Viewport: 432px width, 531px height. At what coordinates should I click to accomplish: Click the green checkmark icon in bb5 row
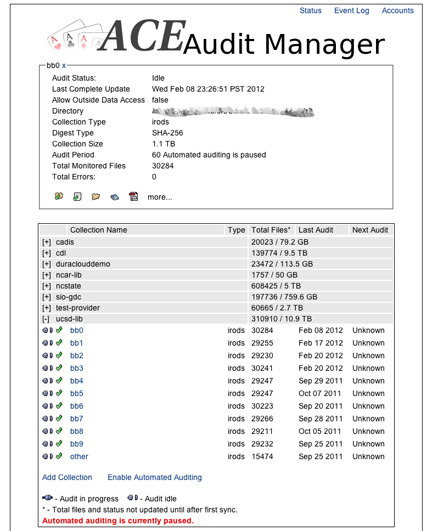59,393
